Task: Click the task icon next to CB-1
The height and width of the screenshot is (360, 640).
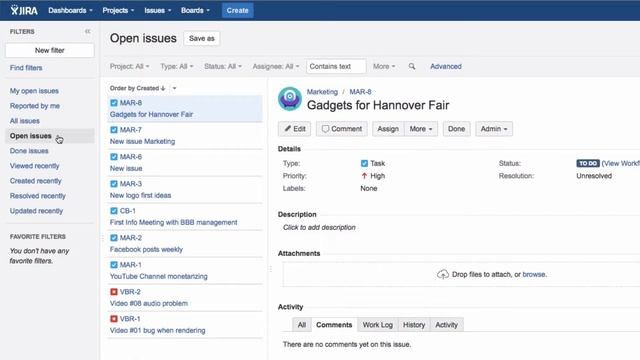Action: tap(114, 211)
